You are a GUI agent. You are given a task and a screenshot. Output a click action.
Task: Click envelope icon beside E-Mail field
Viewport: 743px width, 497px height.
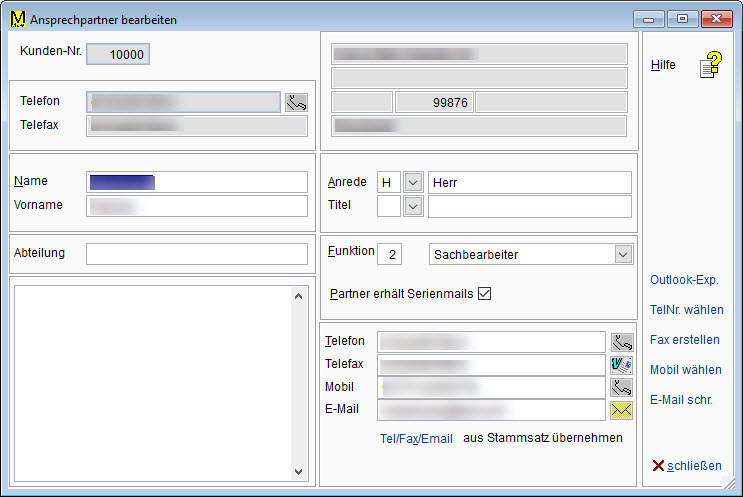click(x=622, y=410)
